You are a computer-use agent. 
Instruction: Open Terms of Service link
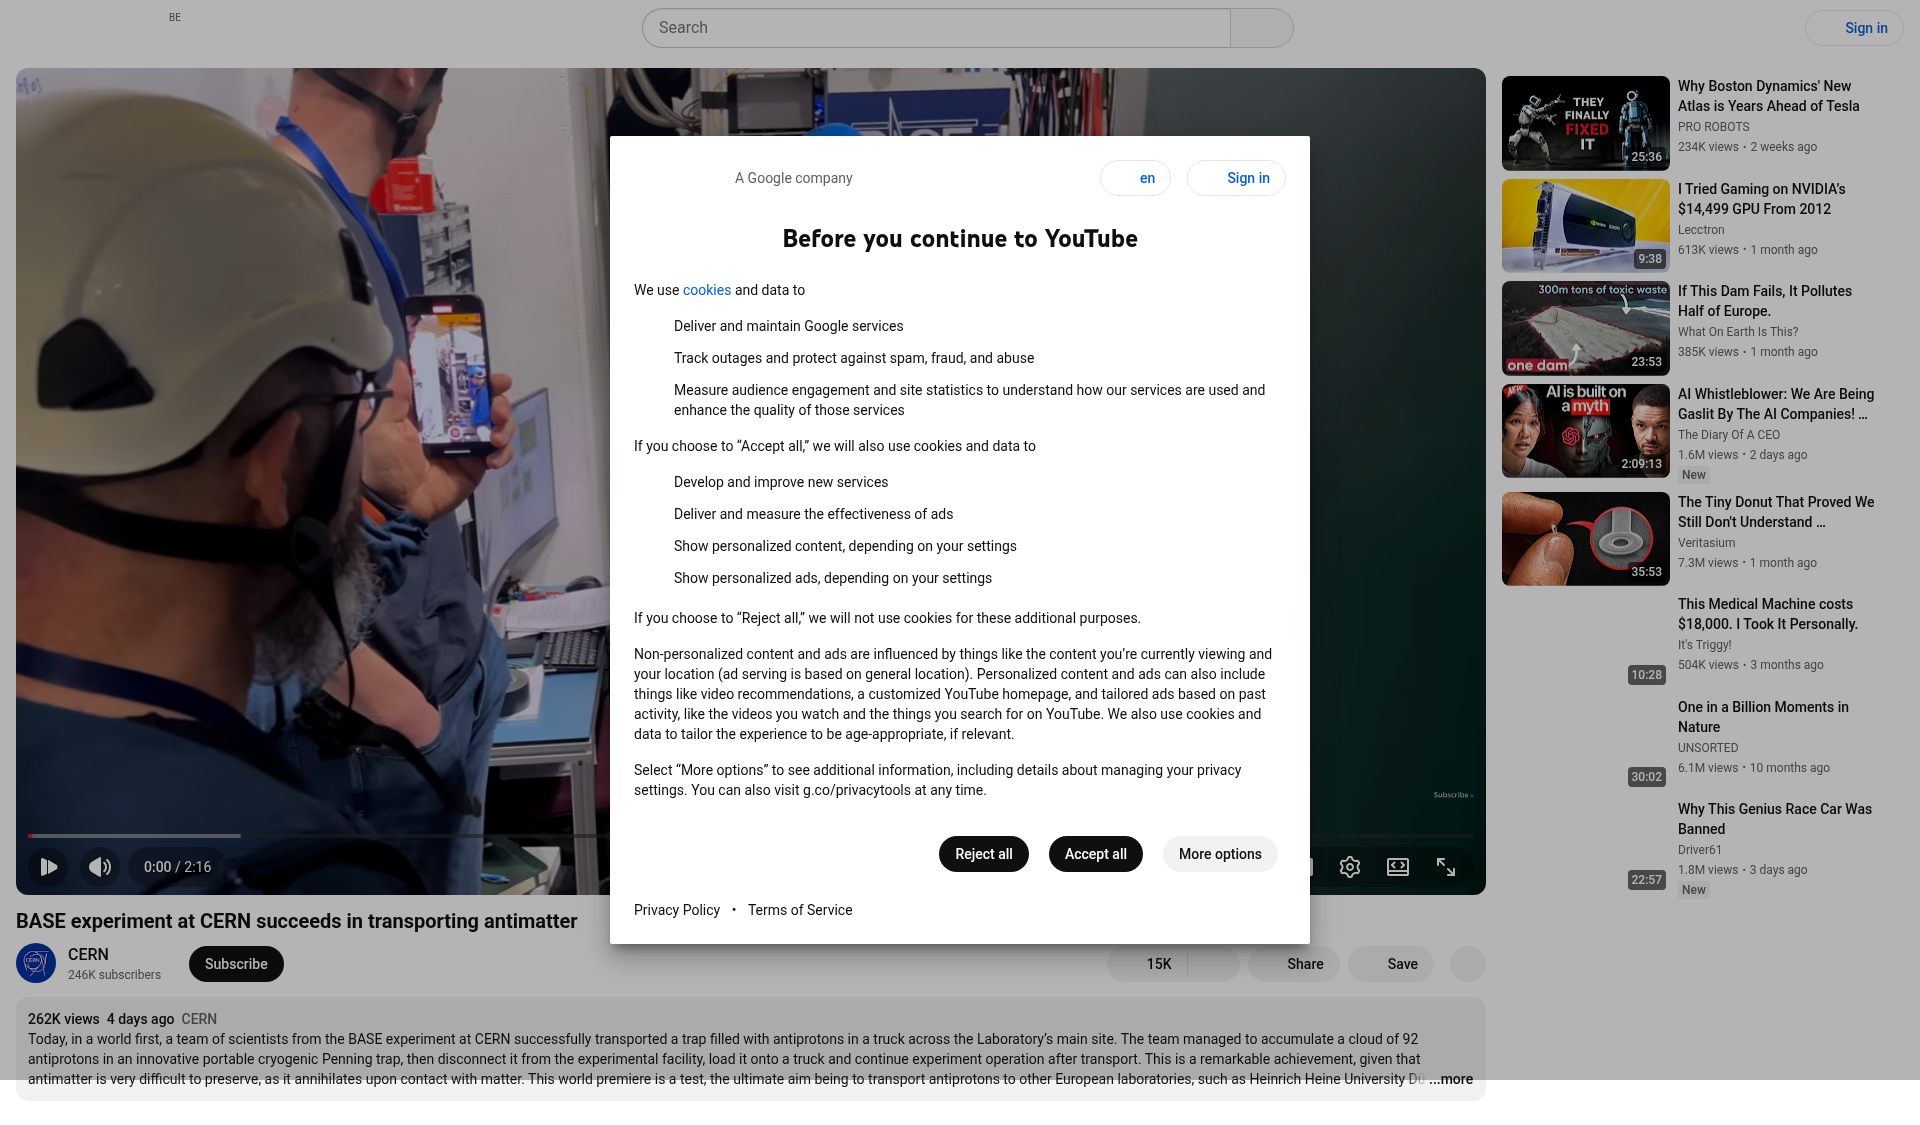[800, 910]
